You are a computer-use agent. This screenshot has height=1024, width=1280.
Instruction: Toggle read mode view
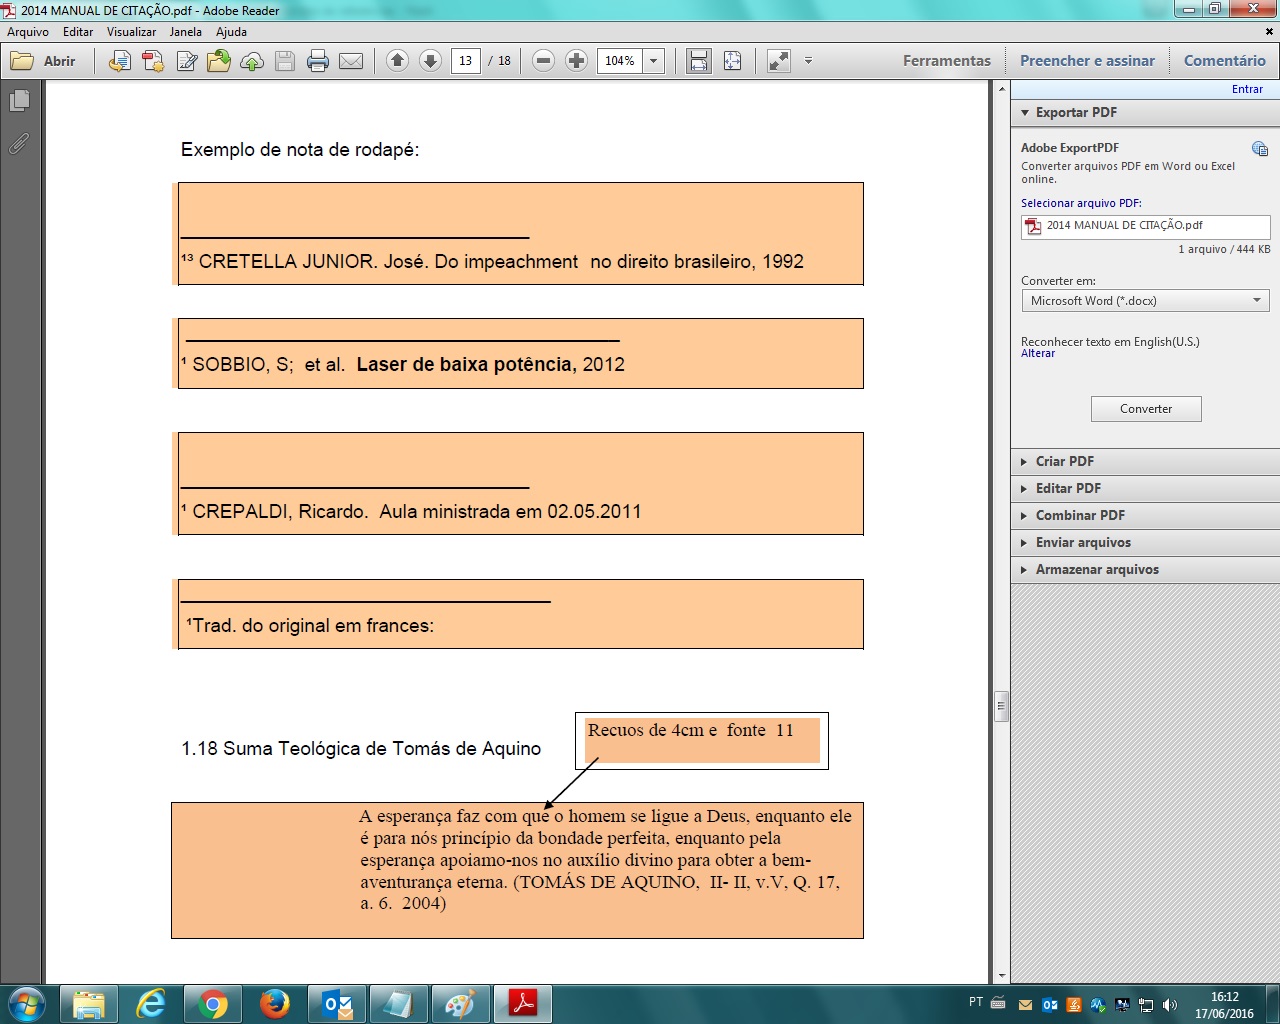tap(778, 61)
